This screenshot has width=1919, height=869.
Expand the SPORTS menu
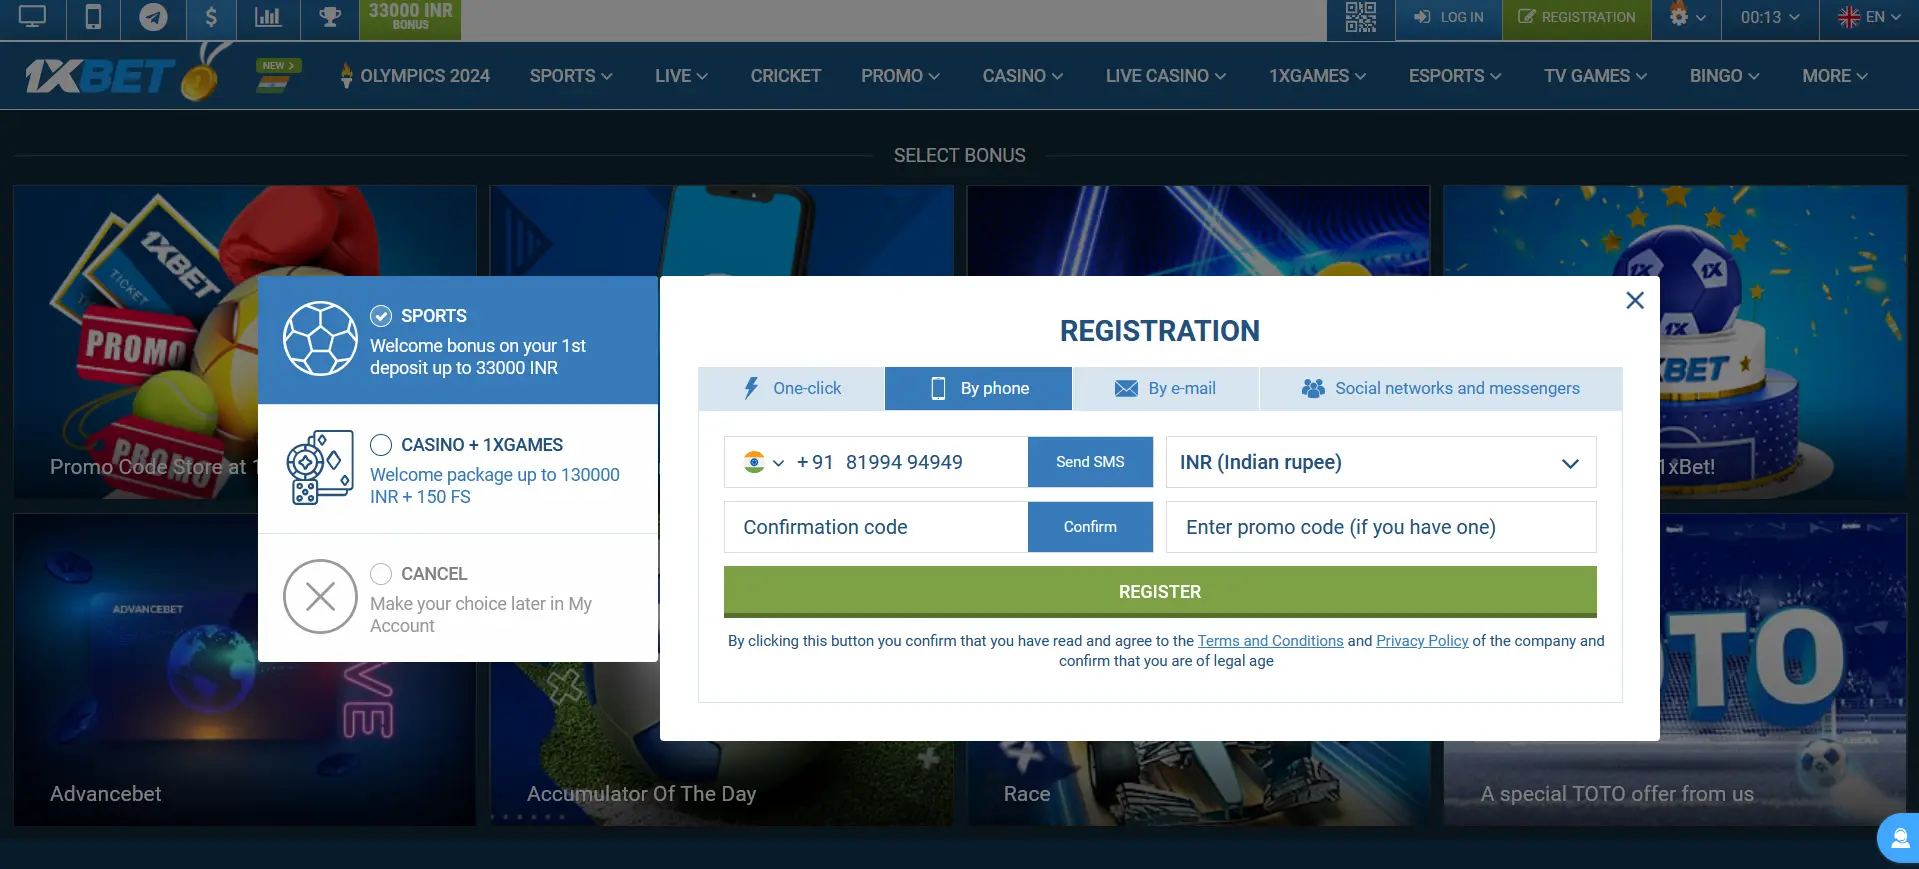(x=571, y=76)
